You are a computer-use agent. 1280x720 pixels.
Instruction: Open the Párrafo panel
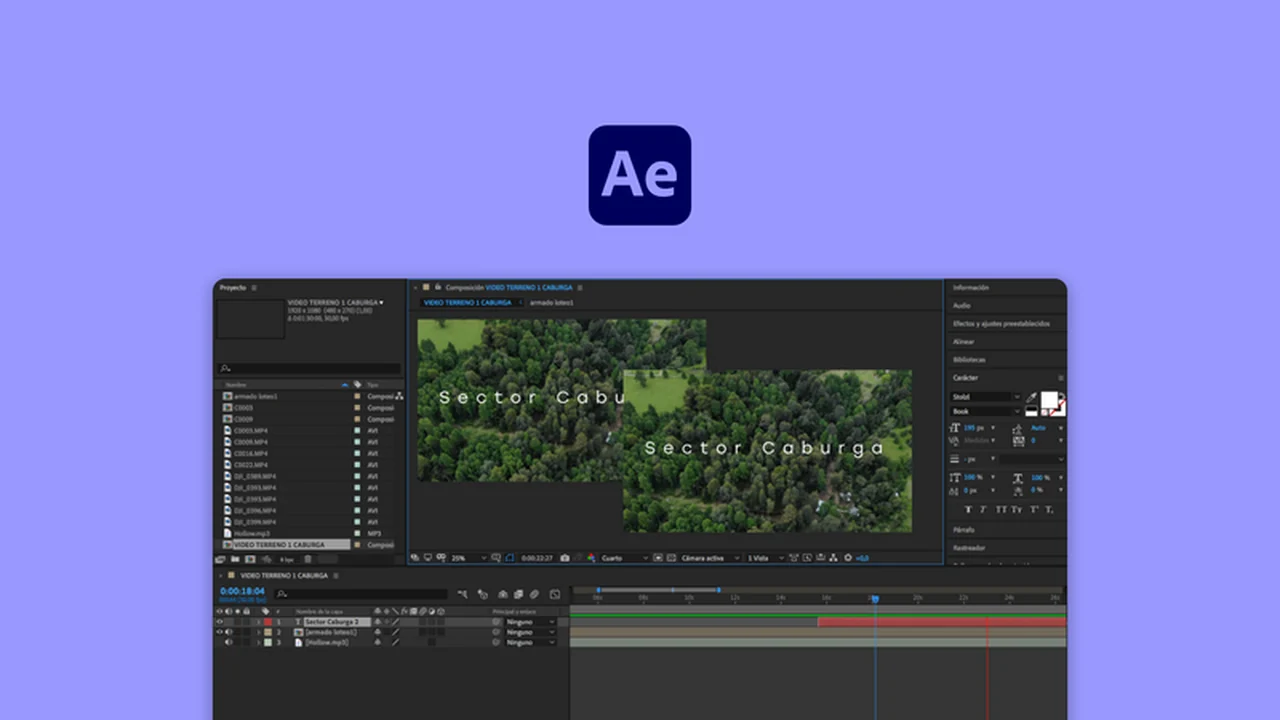click(963, 530)
